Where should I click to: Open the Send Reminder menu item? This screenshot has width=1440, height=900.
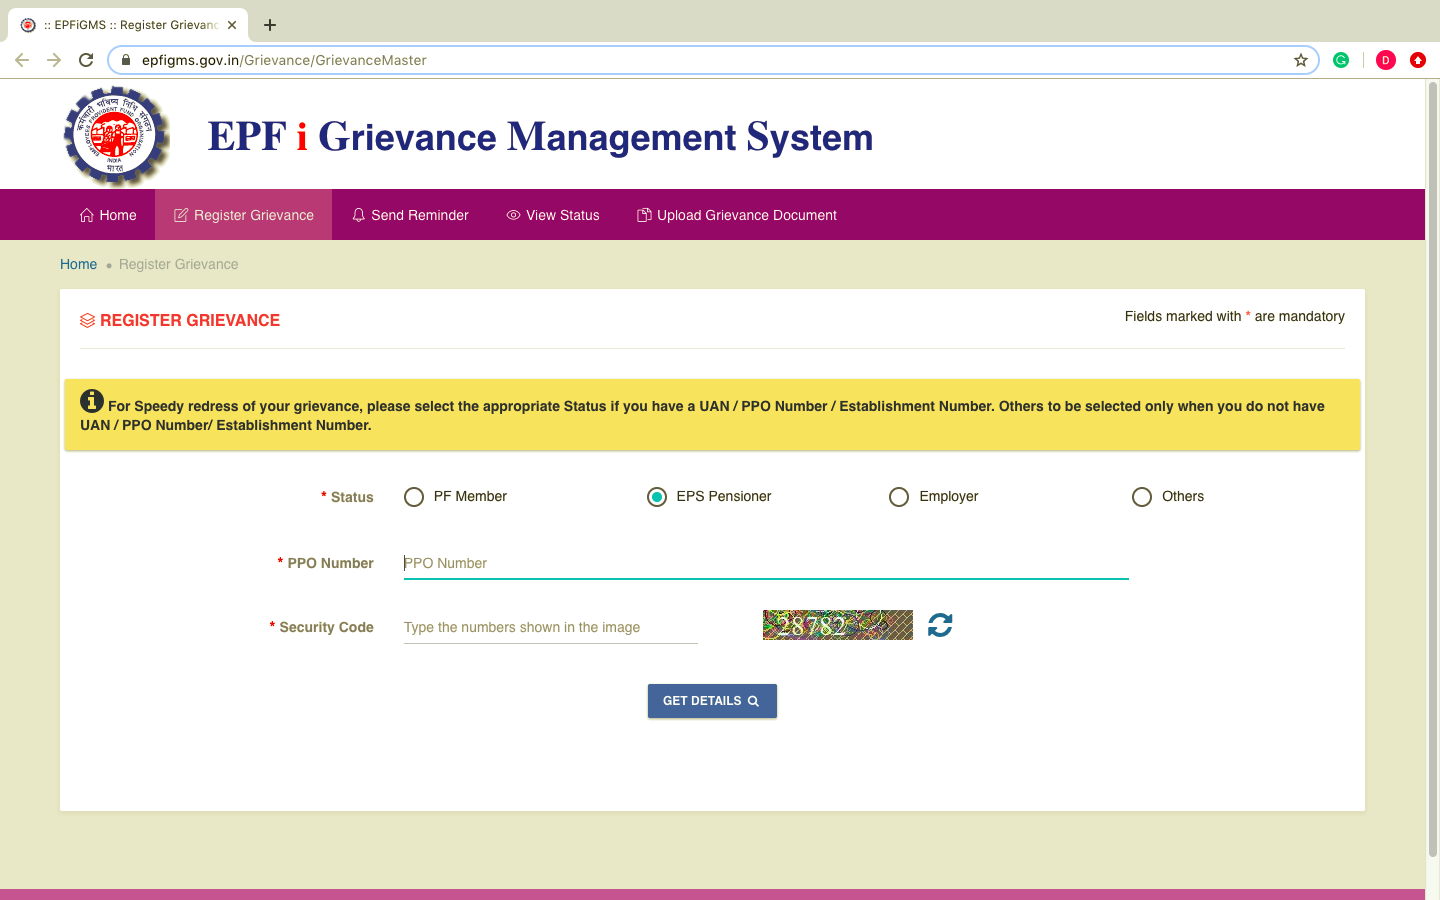point(410,215)
